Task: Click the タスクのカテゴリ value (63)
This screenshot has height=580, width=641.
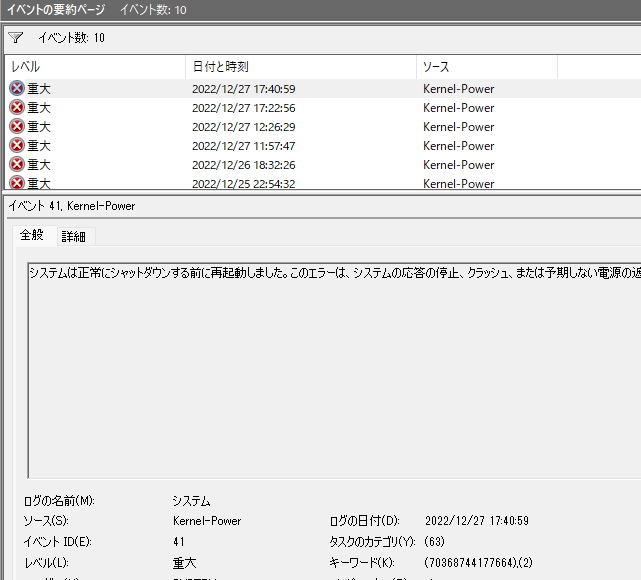Action: tap(434, 542)
